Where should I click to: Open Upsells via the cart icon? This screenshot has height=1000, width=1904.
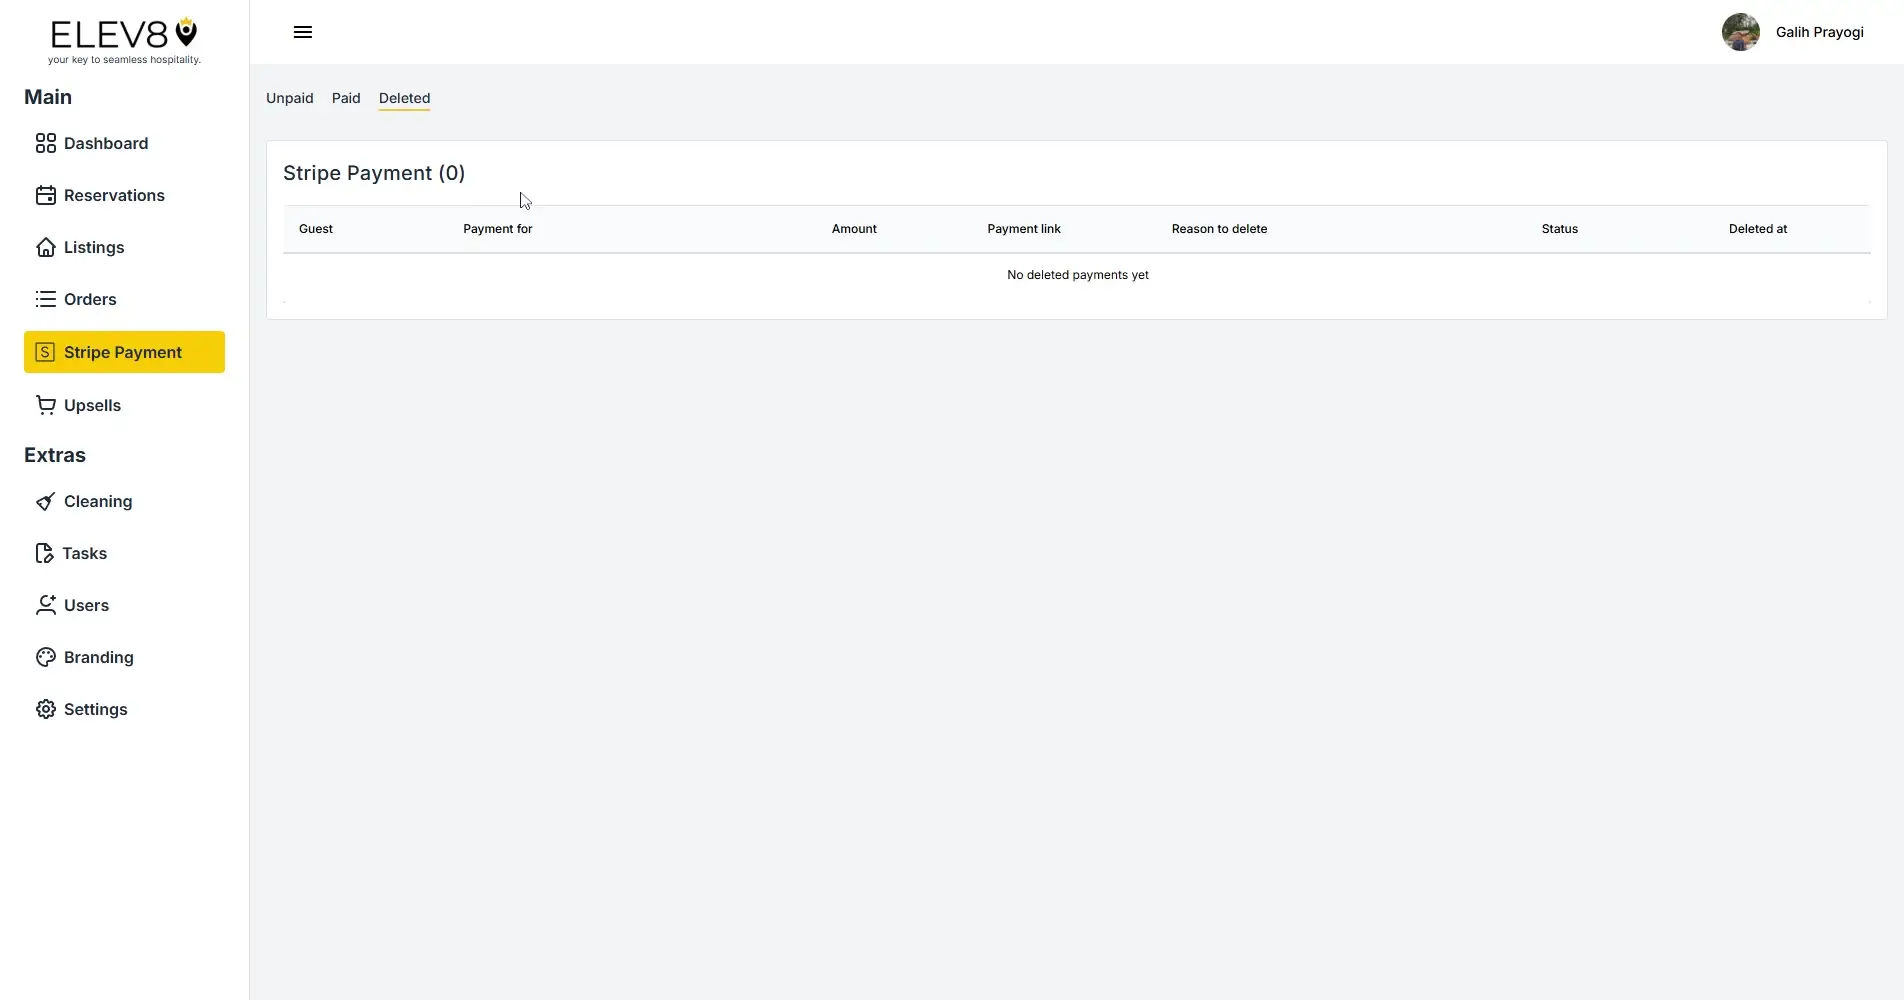pyautogui.click(x=46, y=405)
